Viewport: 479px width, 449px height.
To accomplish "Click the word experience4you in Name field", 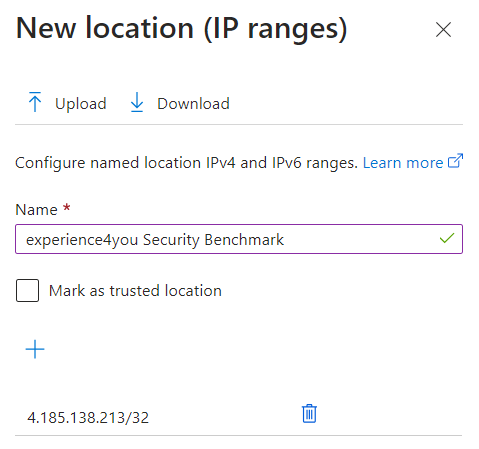I will click(82, 240).
